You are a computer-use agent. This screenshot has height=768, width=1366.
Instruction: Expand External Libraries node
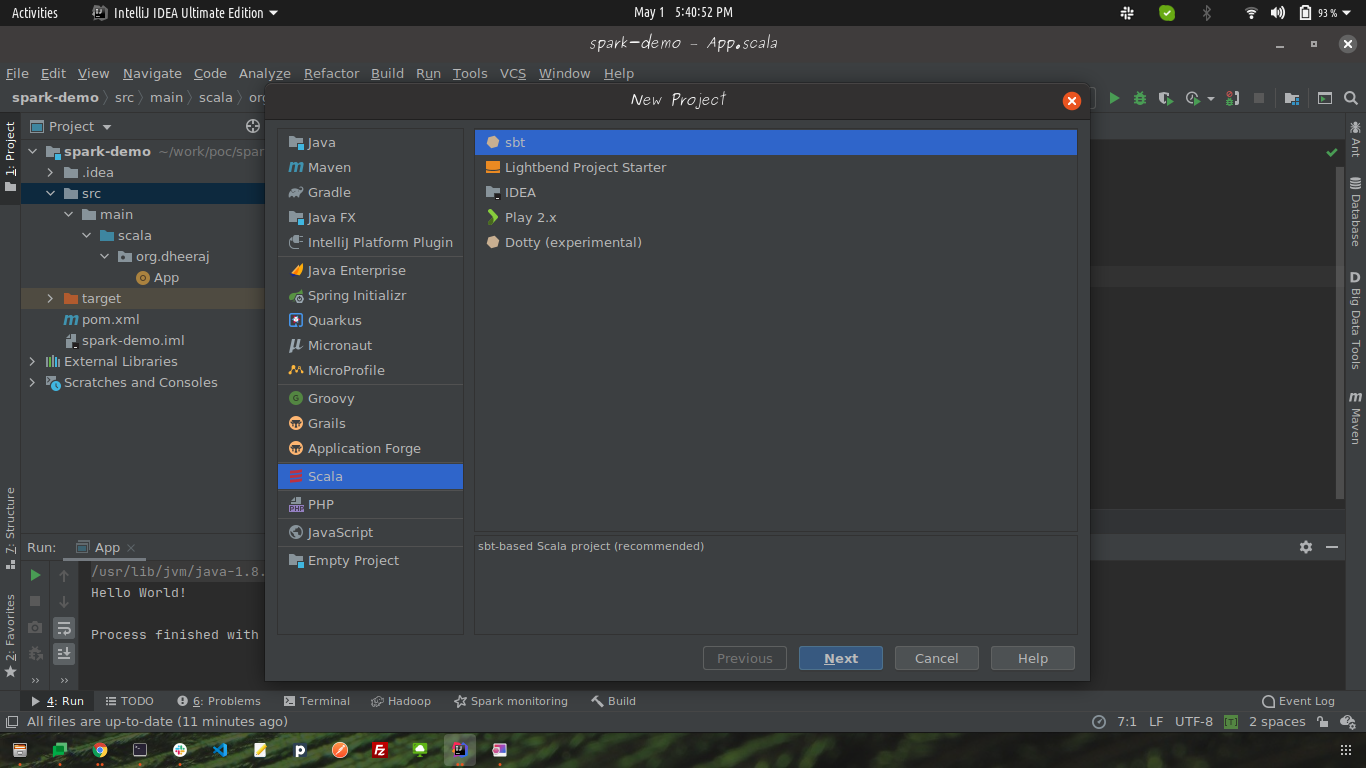point(32,362)
